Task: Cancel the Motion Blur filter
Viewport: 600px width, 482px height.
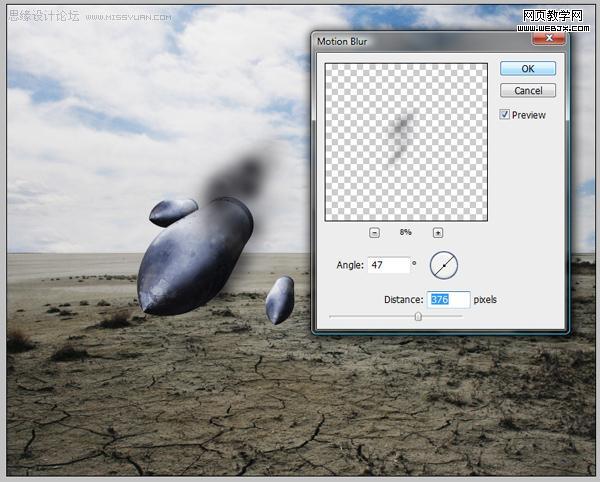Action: [x=528, y=91]
